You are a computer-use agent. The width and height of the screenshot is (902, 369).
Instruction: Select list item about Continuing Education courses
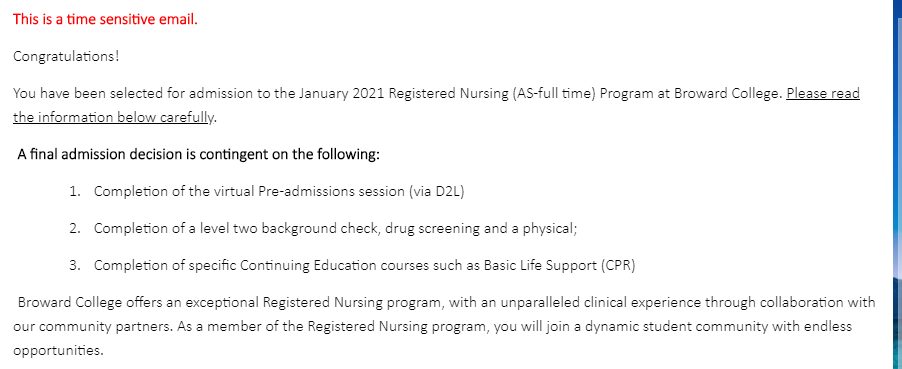[352, 265]
